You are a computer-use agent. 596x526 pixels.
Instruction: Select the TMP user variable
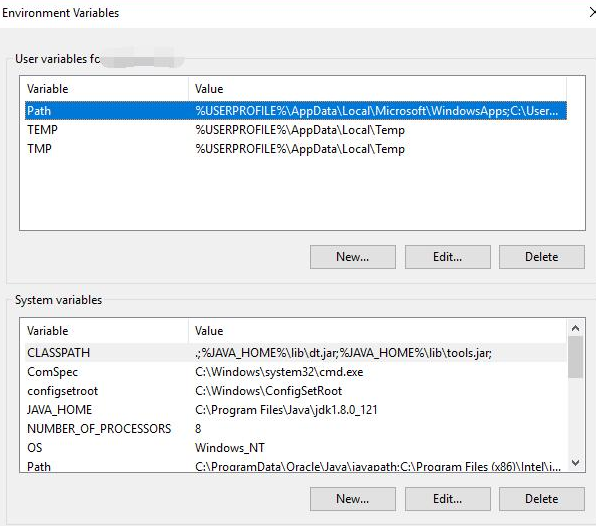click(296, 149)
